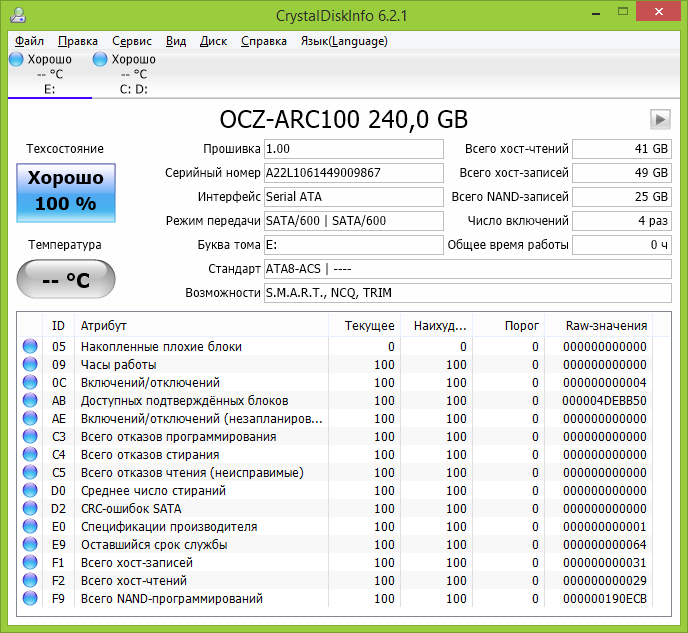Screen dimensions: 688x633
Task: Open the Вид menu
Action: tap(176, 41)
